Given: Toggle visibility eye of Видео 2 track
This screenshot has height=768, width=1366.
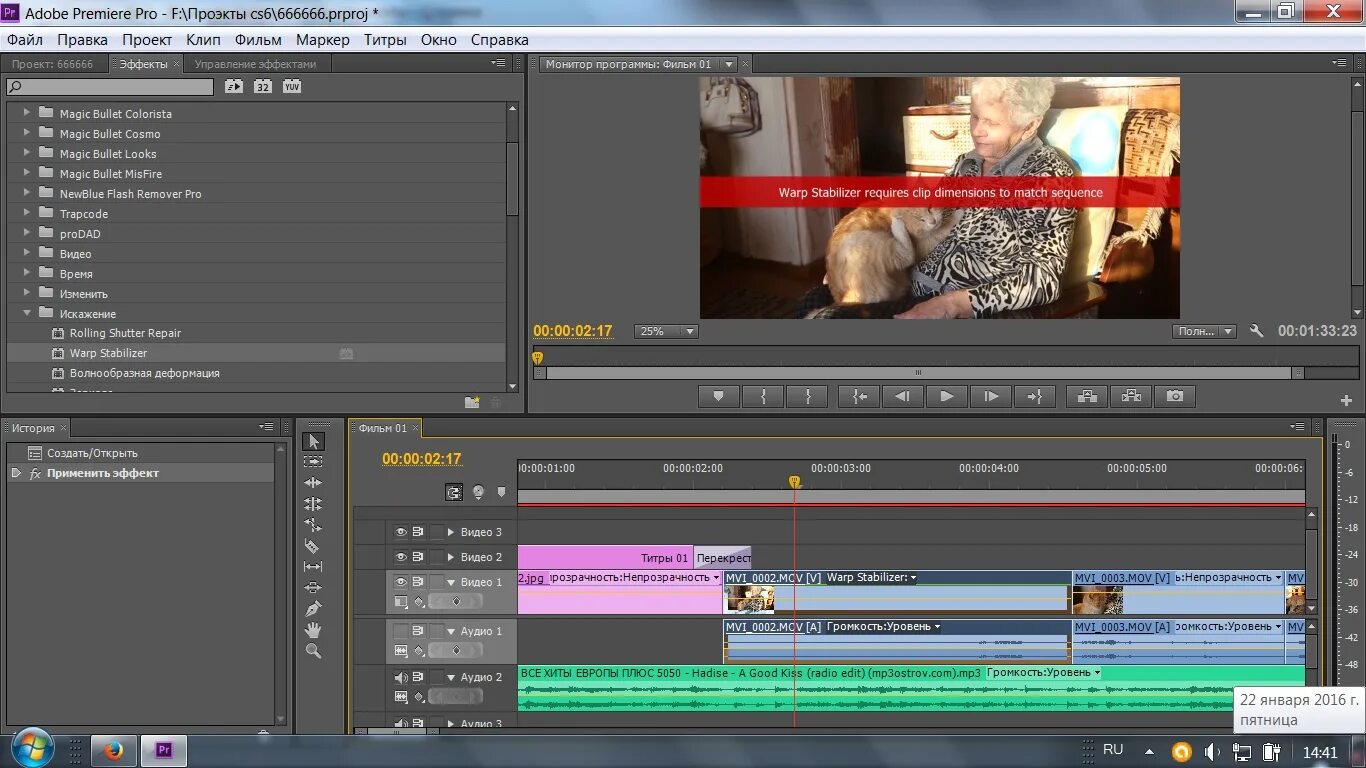Looking at the screenshot, I should click(x=401, y=557).
